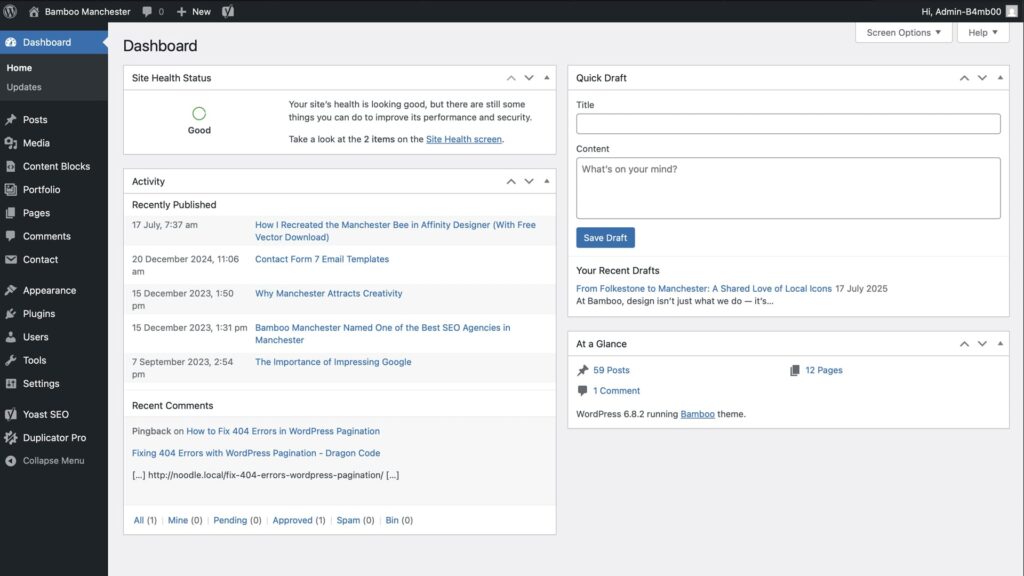Click the Posts pushpin icon in sidebar
Viewport: 1024px width, 576px height.
pos(10,120)
